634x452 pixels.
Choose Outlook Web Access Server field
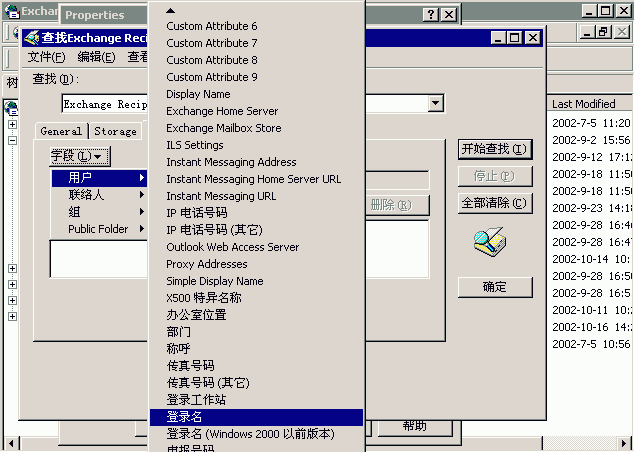(x=232, y=247)
